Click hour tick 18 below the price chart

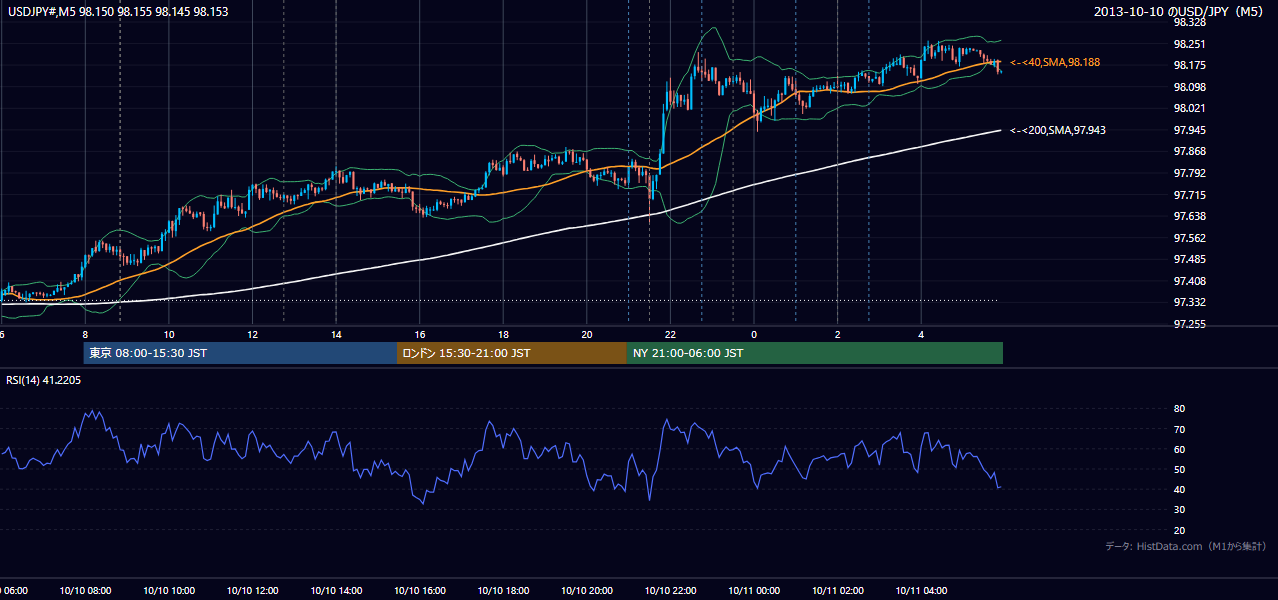point(503,334)
